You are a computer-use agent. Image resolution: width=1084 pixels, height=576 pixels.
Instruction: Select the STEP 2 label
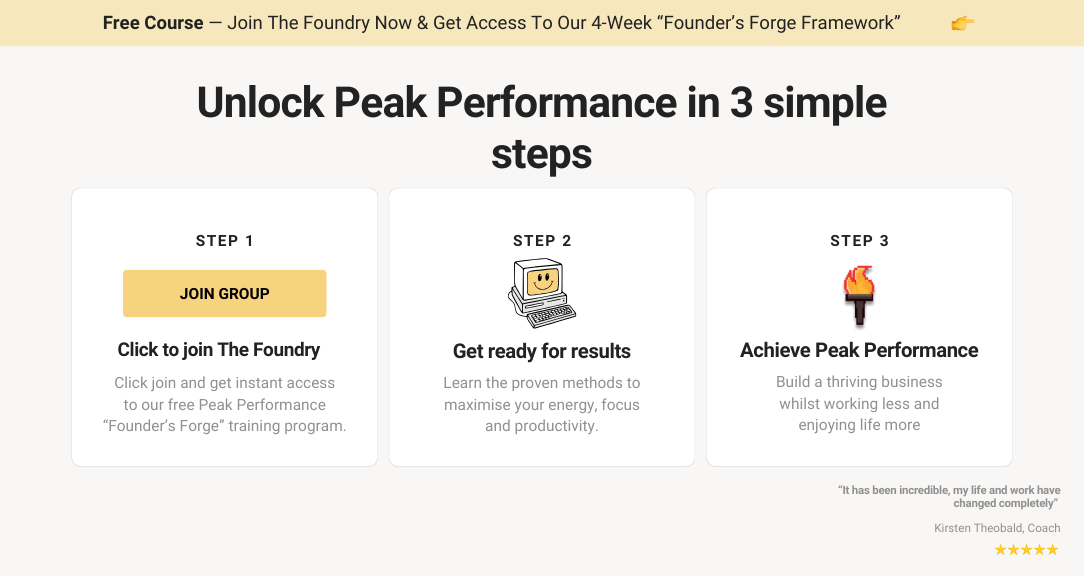[542, 241]
